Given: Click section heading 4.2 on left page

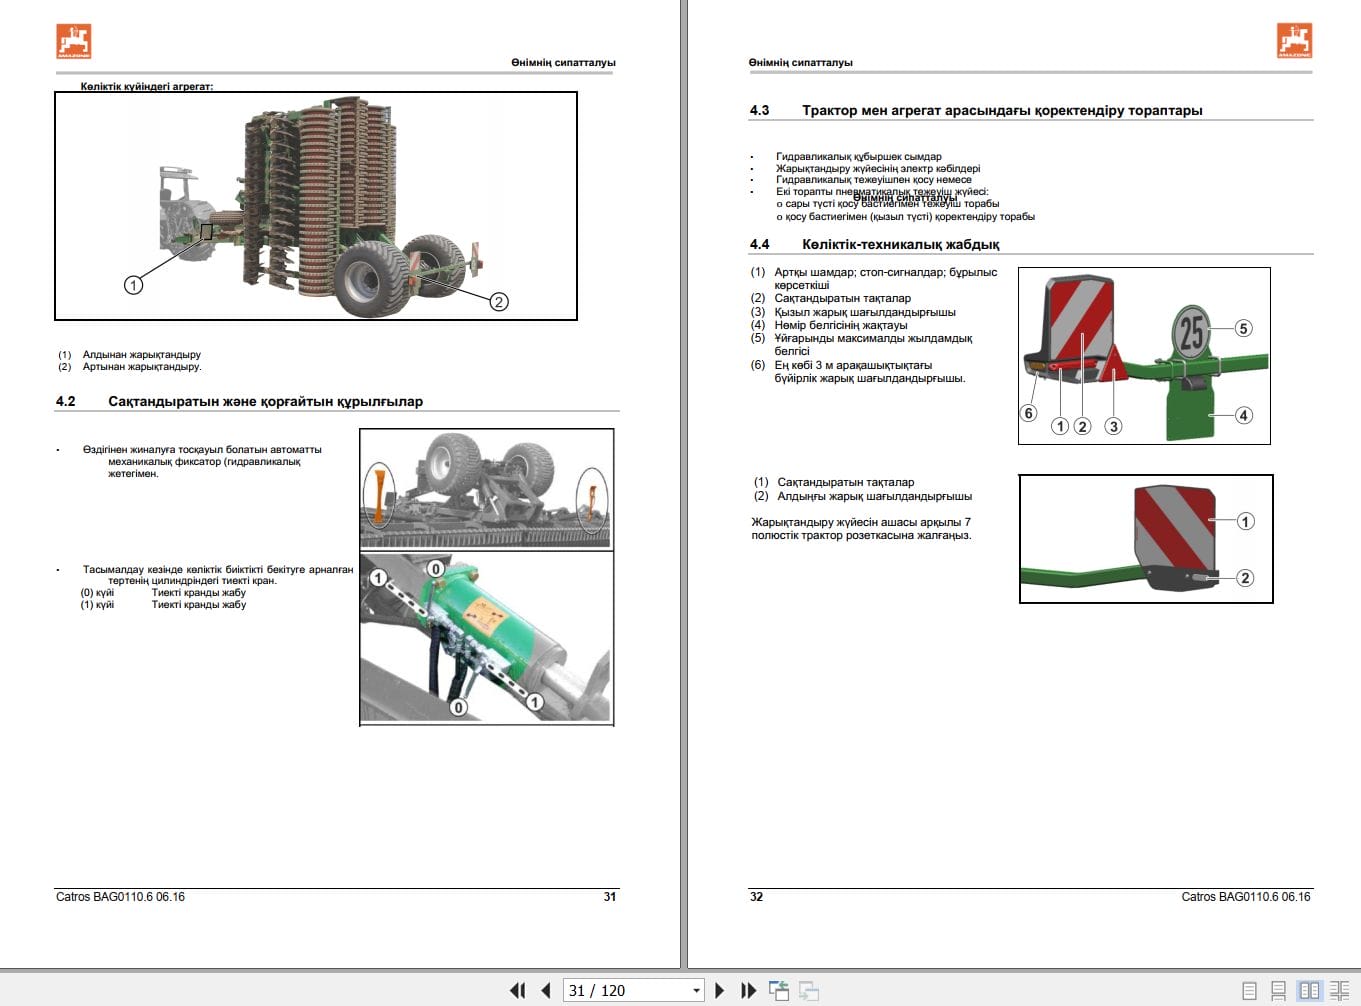Looking at the screenshot, I should [239, 401].
